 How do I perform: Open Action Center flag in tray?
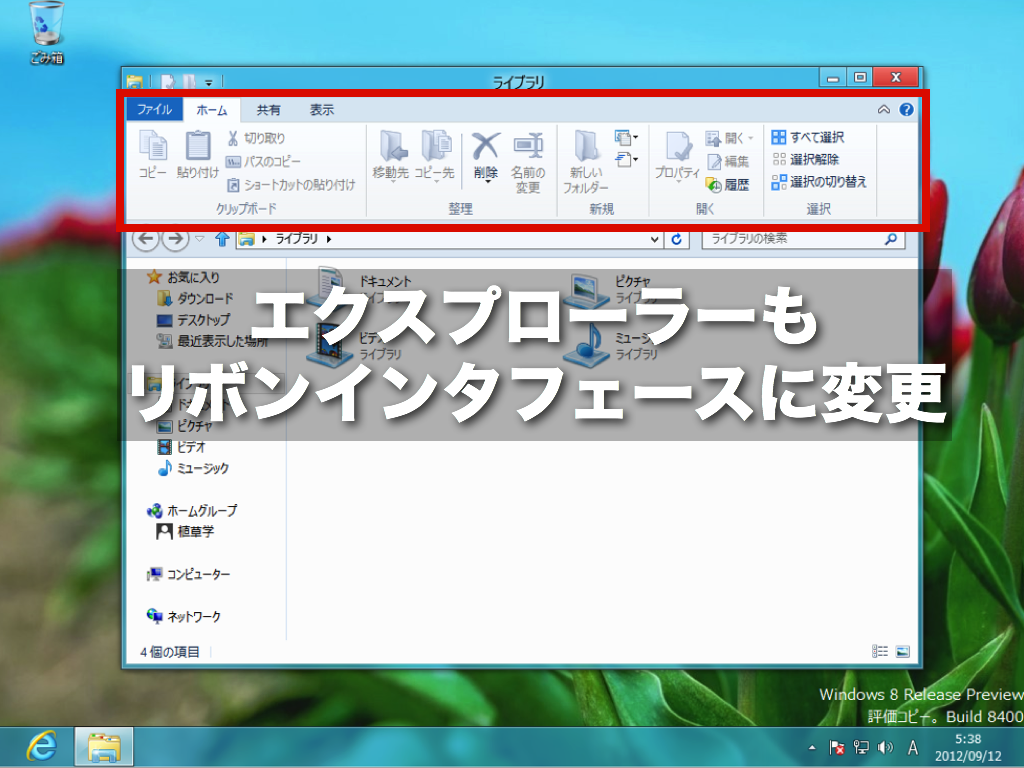(836, 747)
